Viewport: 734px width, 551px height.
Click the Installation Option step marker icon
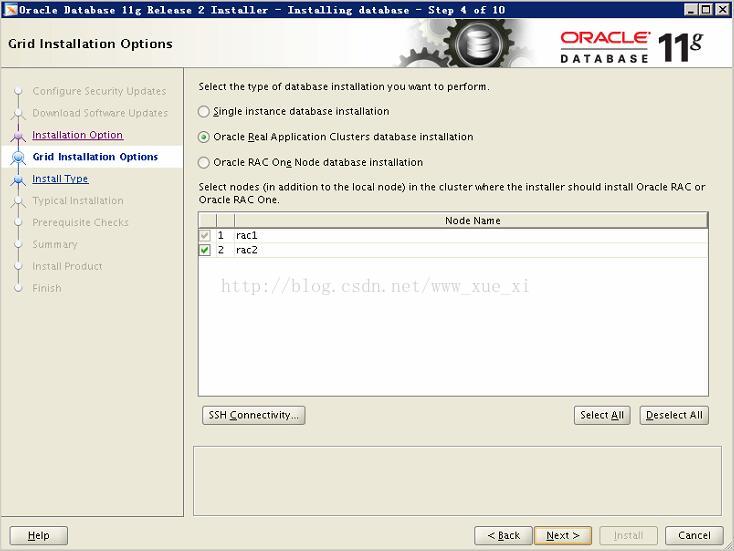(x=18, y=136)
